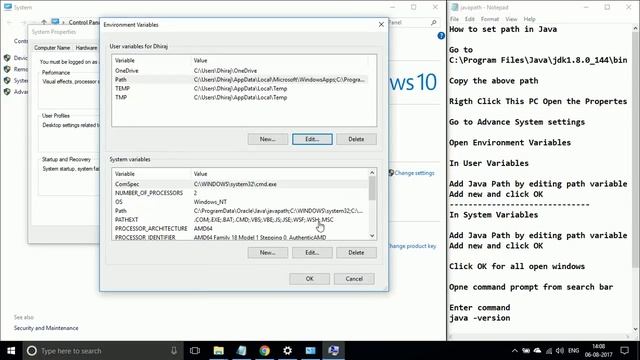Image resolution: width=640 pixels, height=360 pixels.
Task: Select the system Path variable with javapath value
Action: pos(240,211)
